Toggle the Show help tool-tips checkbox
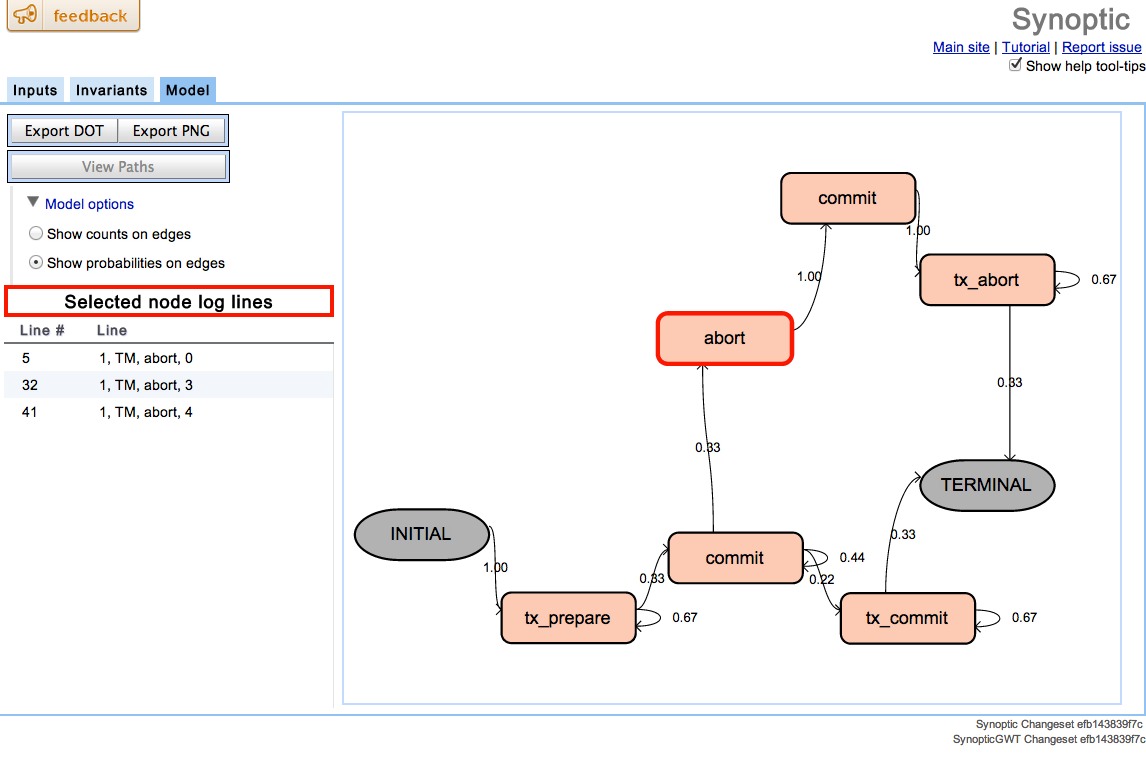Screen dimensions: 1146x757 point(1015,63)
